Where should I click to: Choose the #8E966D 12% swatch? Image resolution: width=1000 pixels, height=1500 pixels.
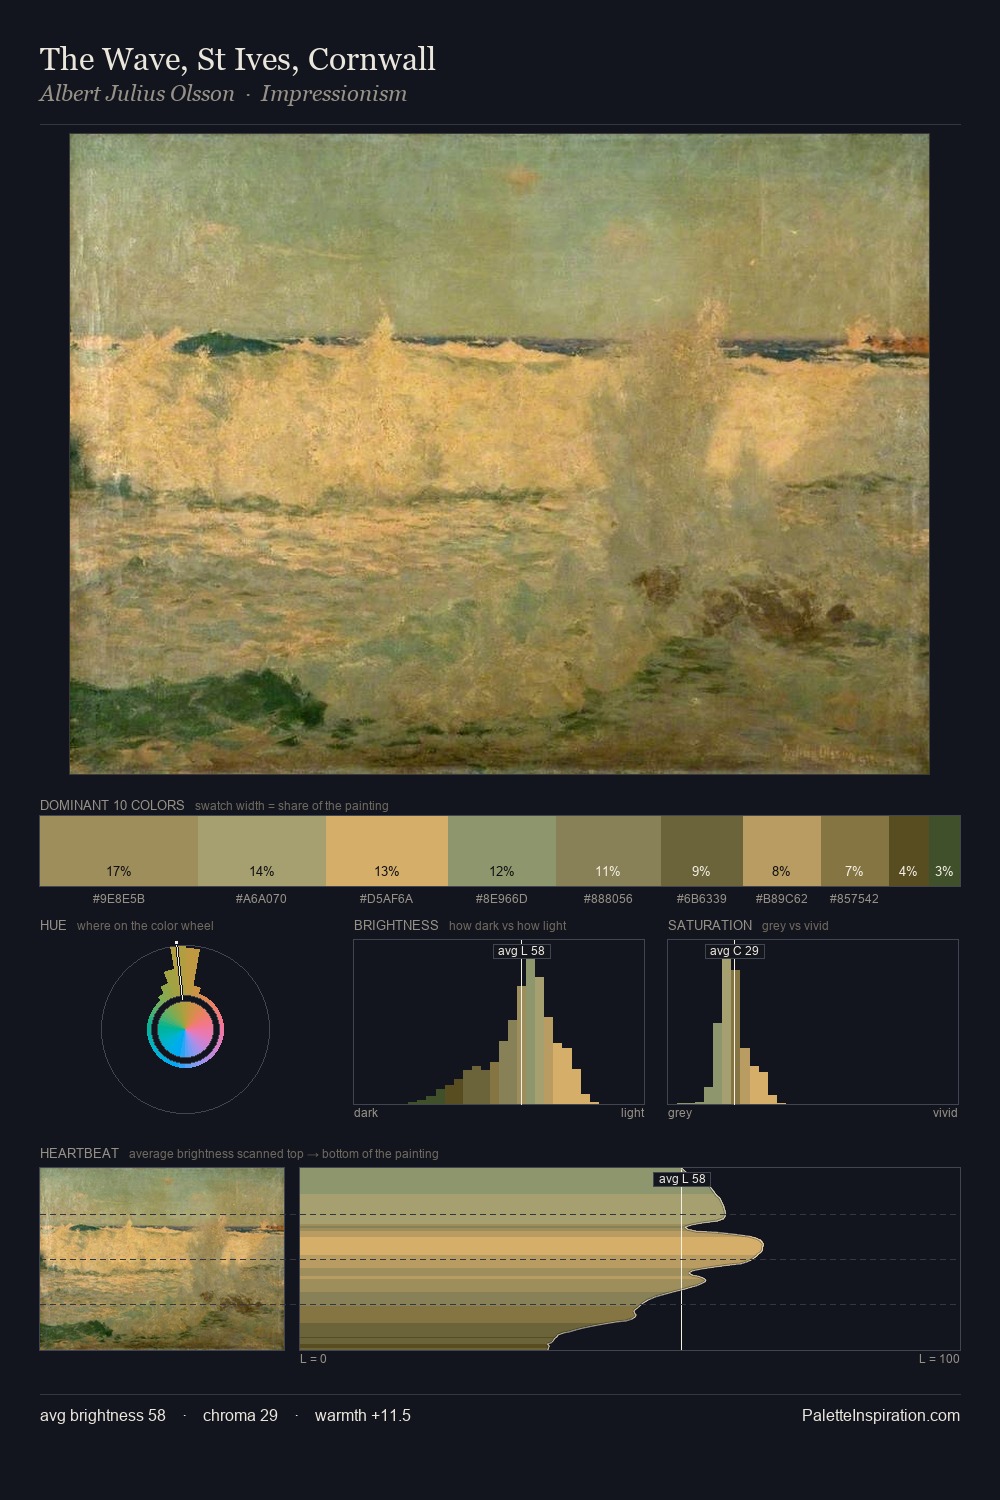502,851
